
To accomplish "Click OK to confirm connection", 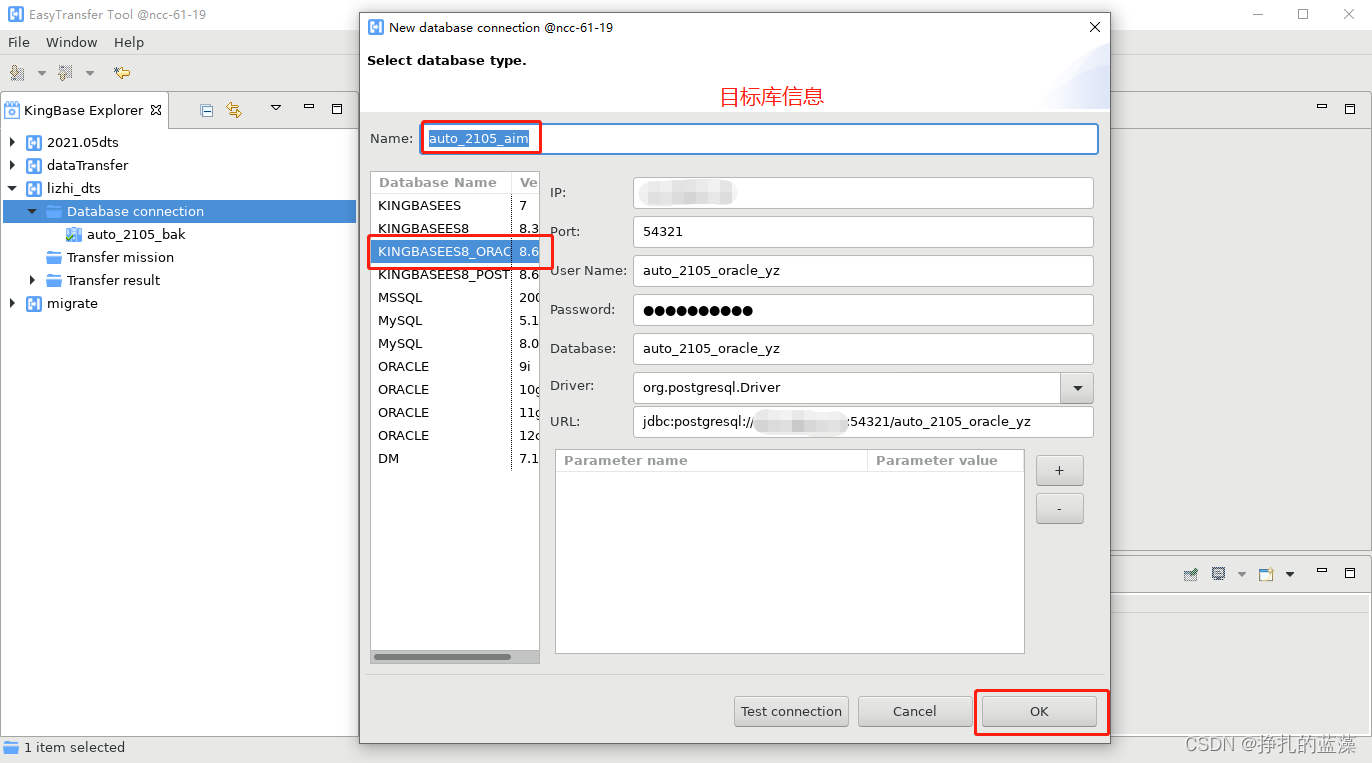I will point(1039,711).
